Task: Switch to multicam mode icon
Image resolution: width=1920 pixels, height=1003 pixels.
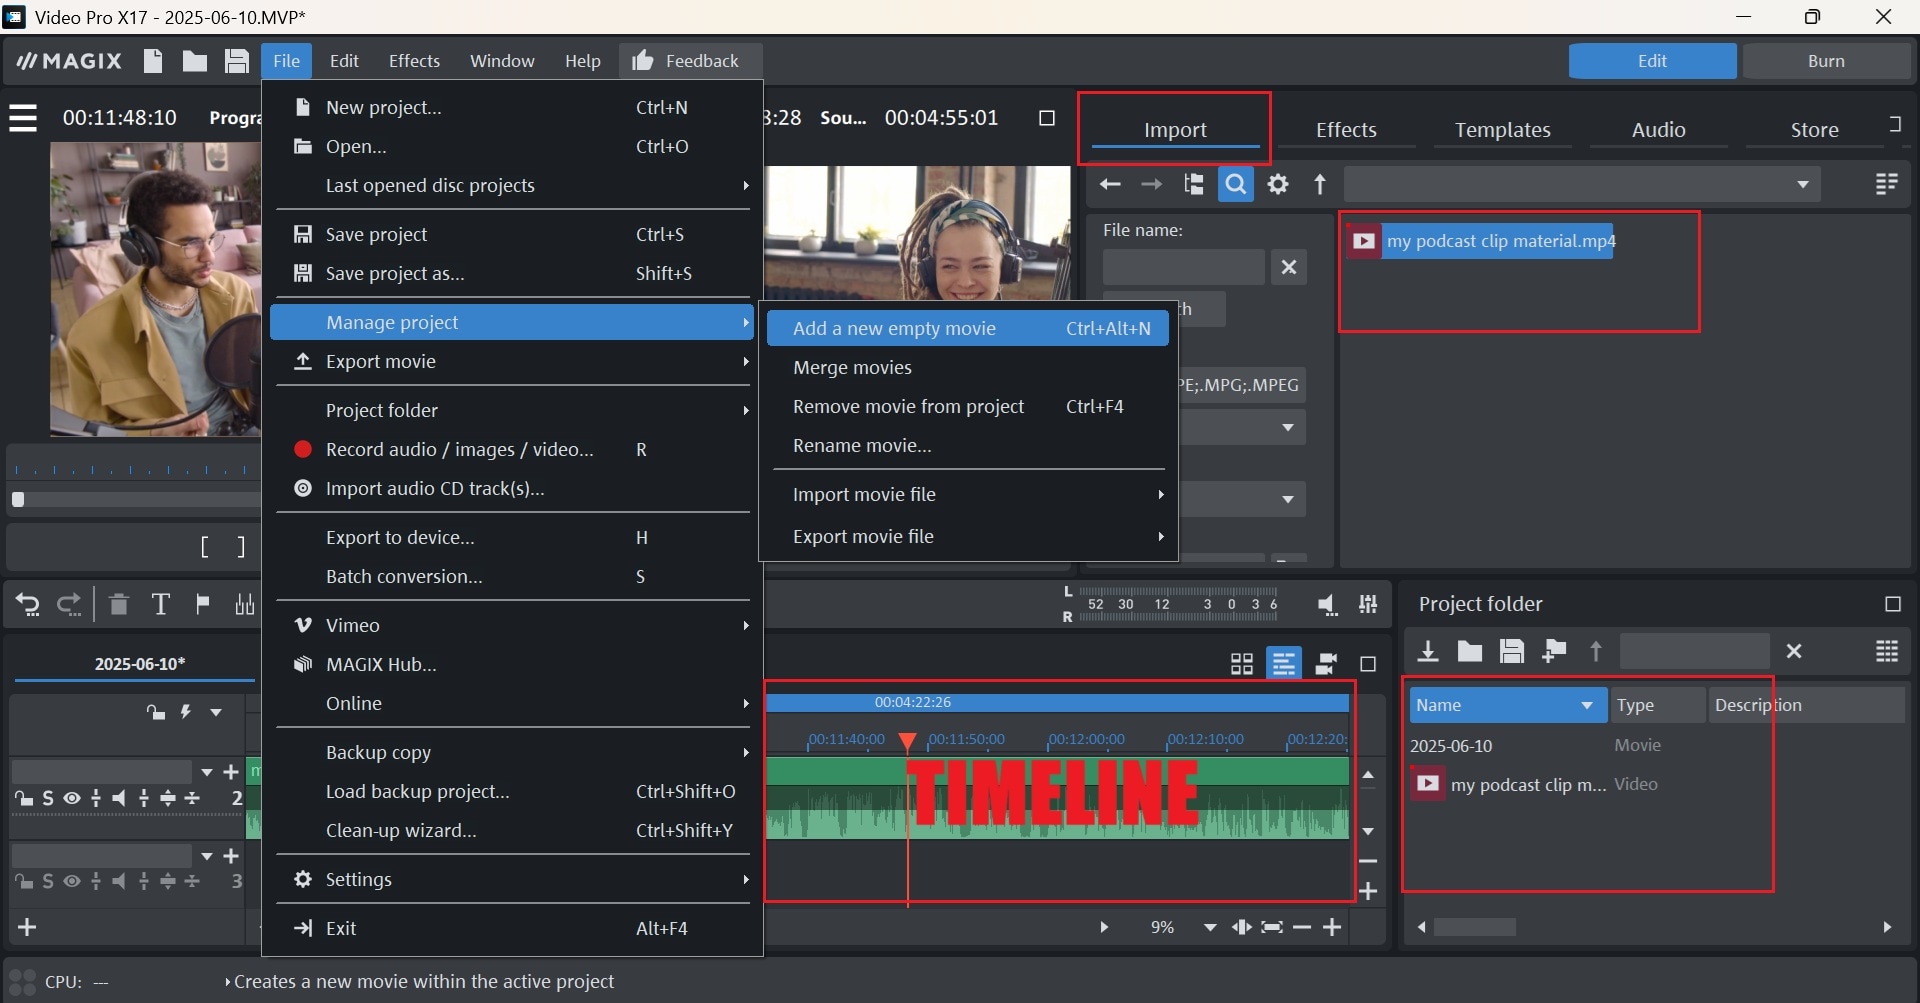Action: 1327,664
